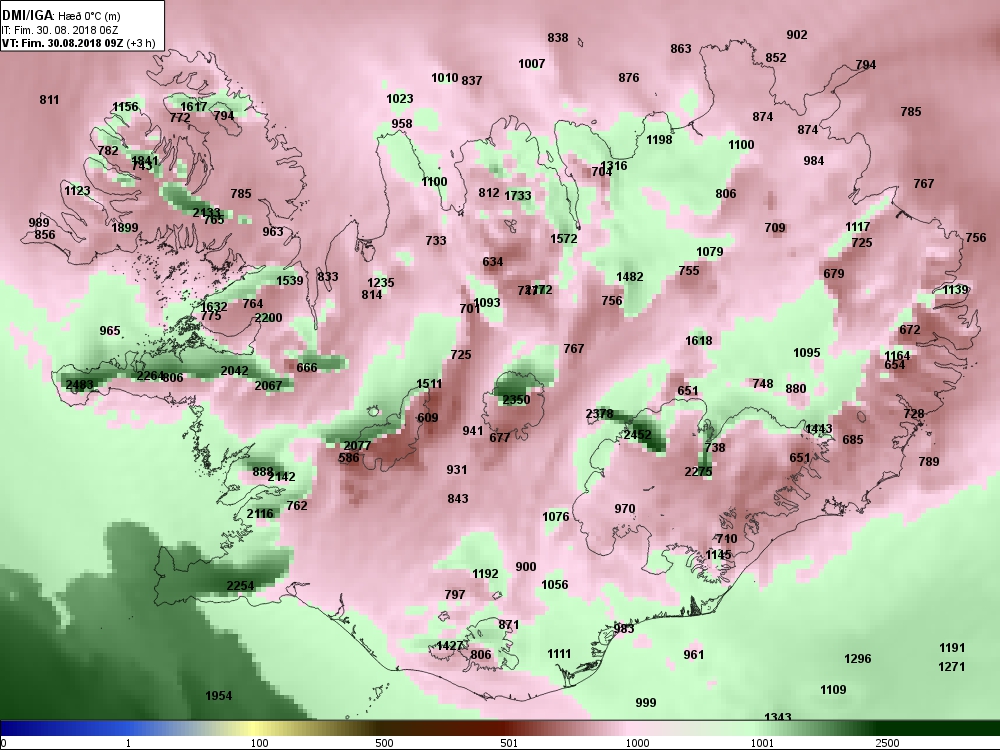Click the map value '1235'
The image size is (1000, 750).
pos(381,283)
